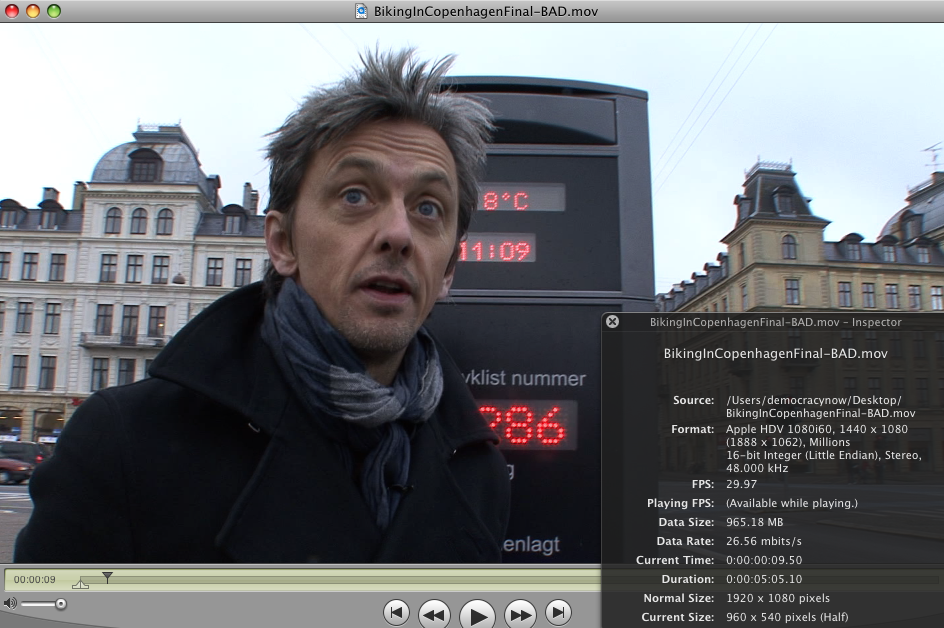The image size is (944, 628).
Task: Click the Fast Forward button
Action: pyautogui.click(x=520, y=613)
